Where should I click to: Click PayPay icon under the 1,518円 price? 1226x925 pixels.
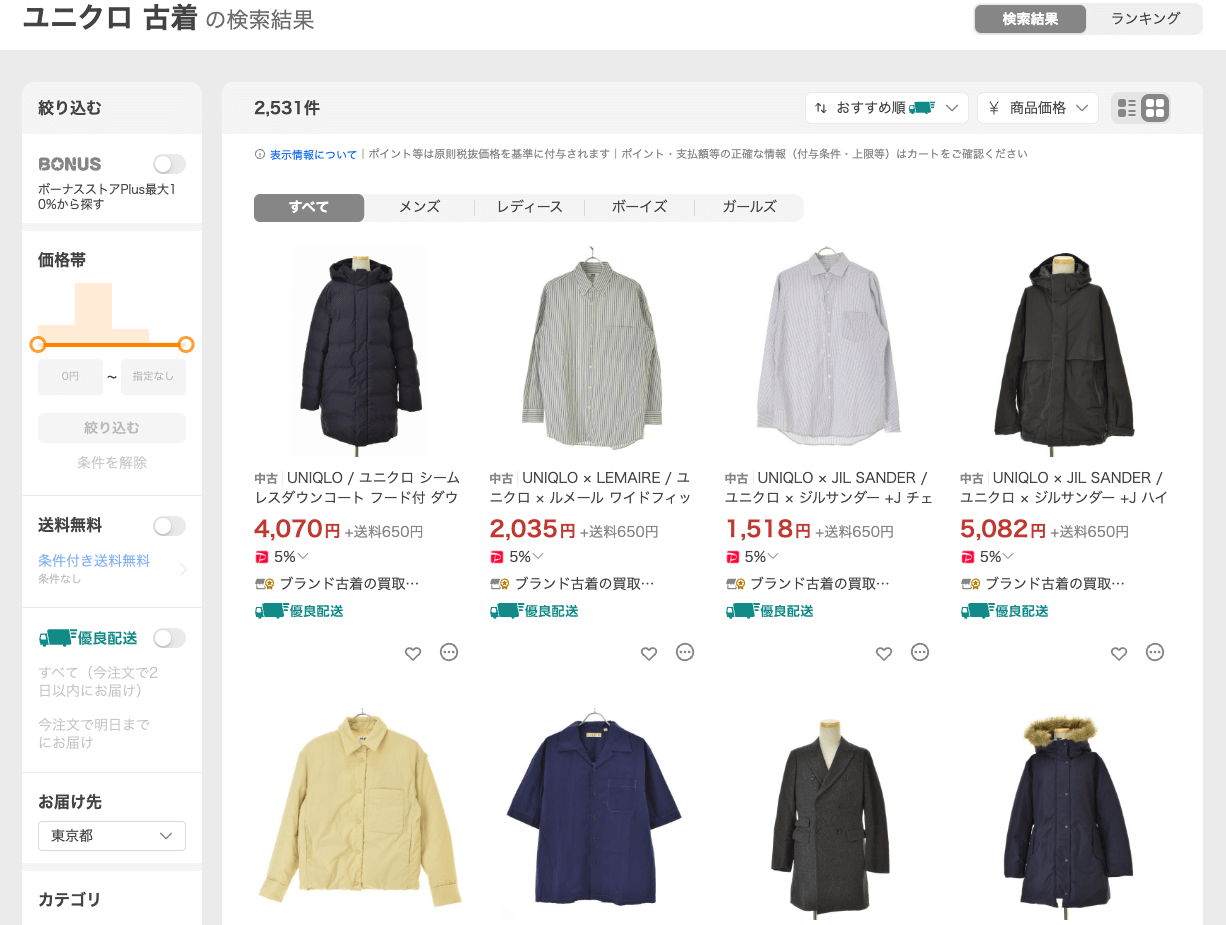[x=732, y=557]
